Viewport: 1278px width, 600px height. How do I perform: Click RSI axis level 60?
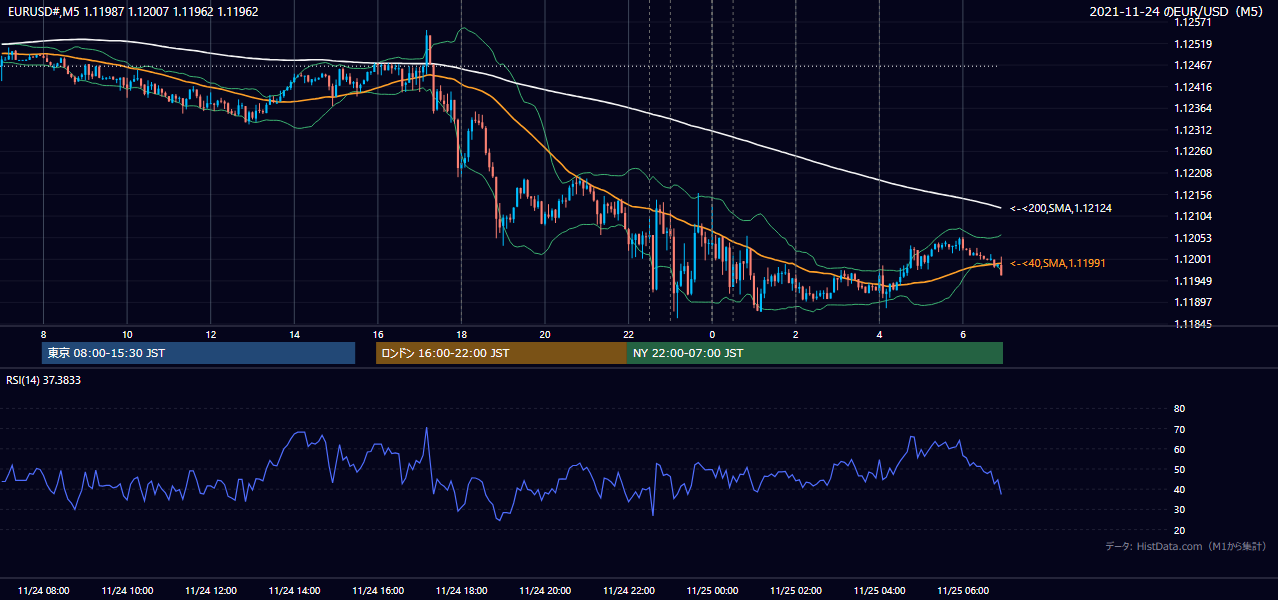tap(1179, 449)
